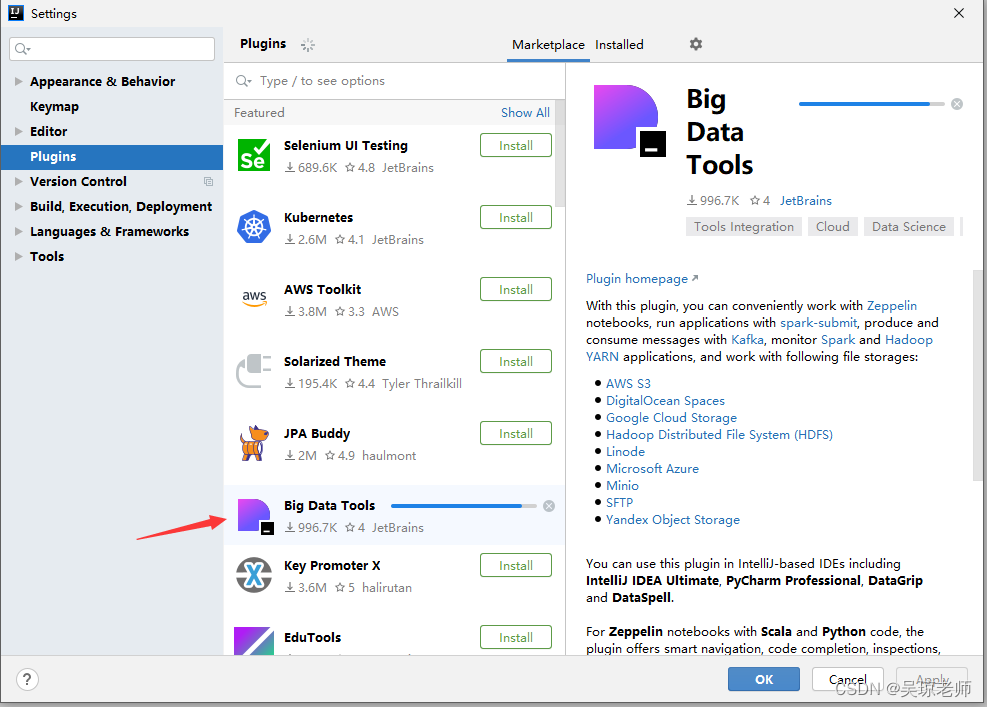Close the Settings dialog window
The image size is (987, 707).
click(x=959, y=13)
